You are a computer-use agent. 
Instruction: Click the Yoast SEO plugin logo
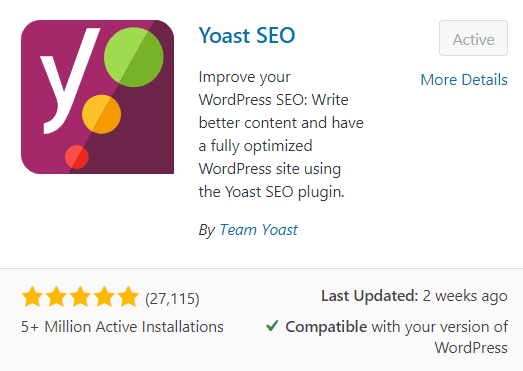(x=97, y=97)
